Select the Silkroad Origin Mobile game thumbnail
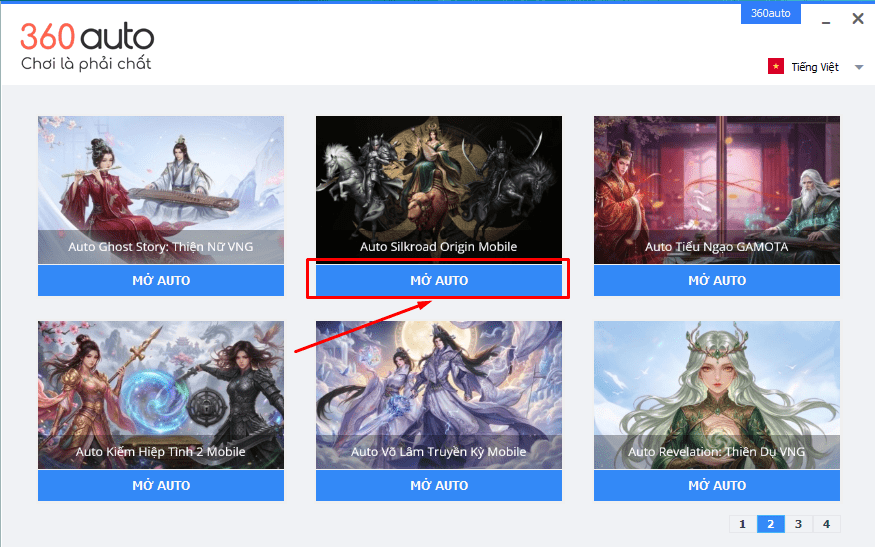This screenshot has height=547, width=875. (x=439, y=190)
